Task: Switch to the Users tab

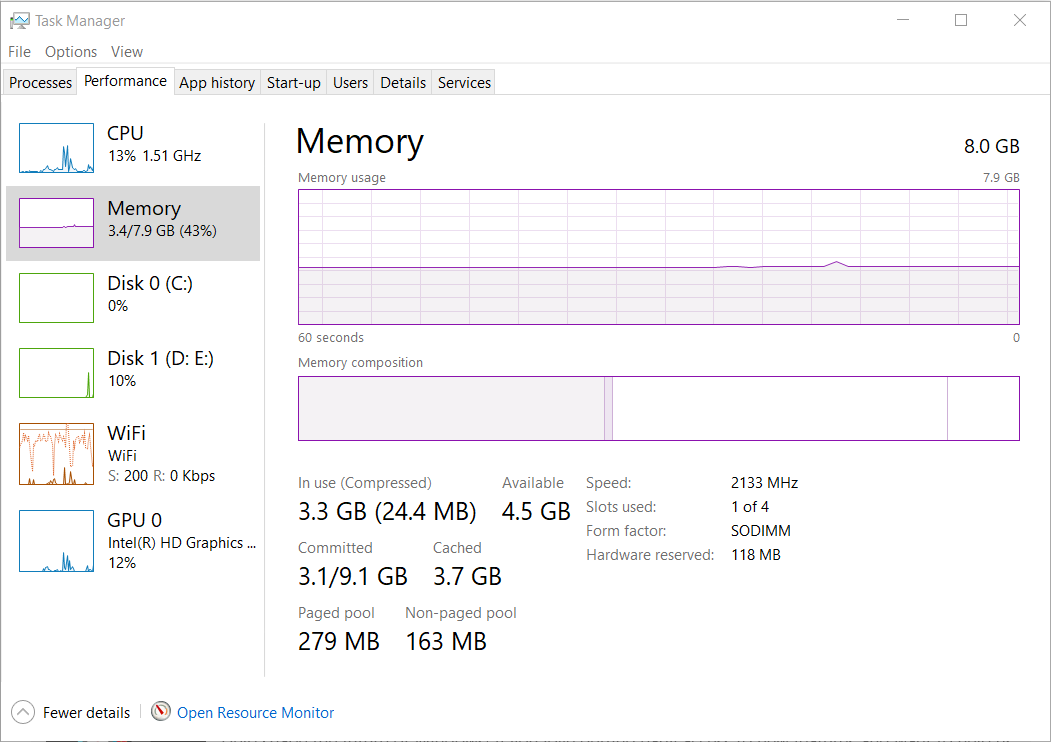Action: point(350,82)
